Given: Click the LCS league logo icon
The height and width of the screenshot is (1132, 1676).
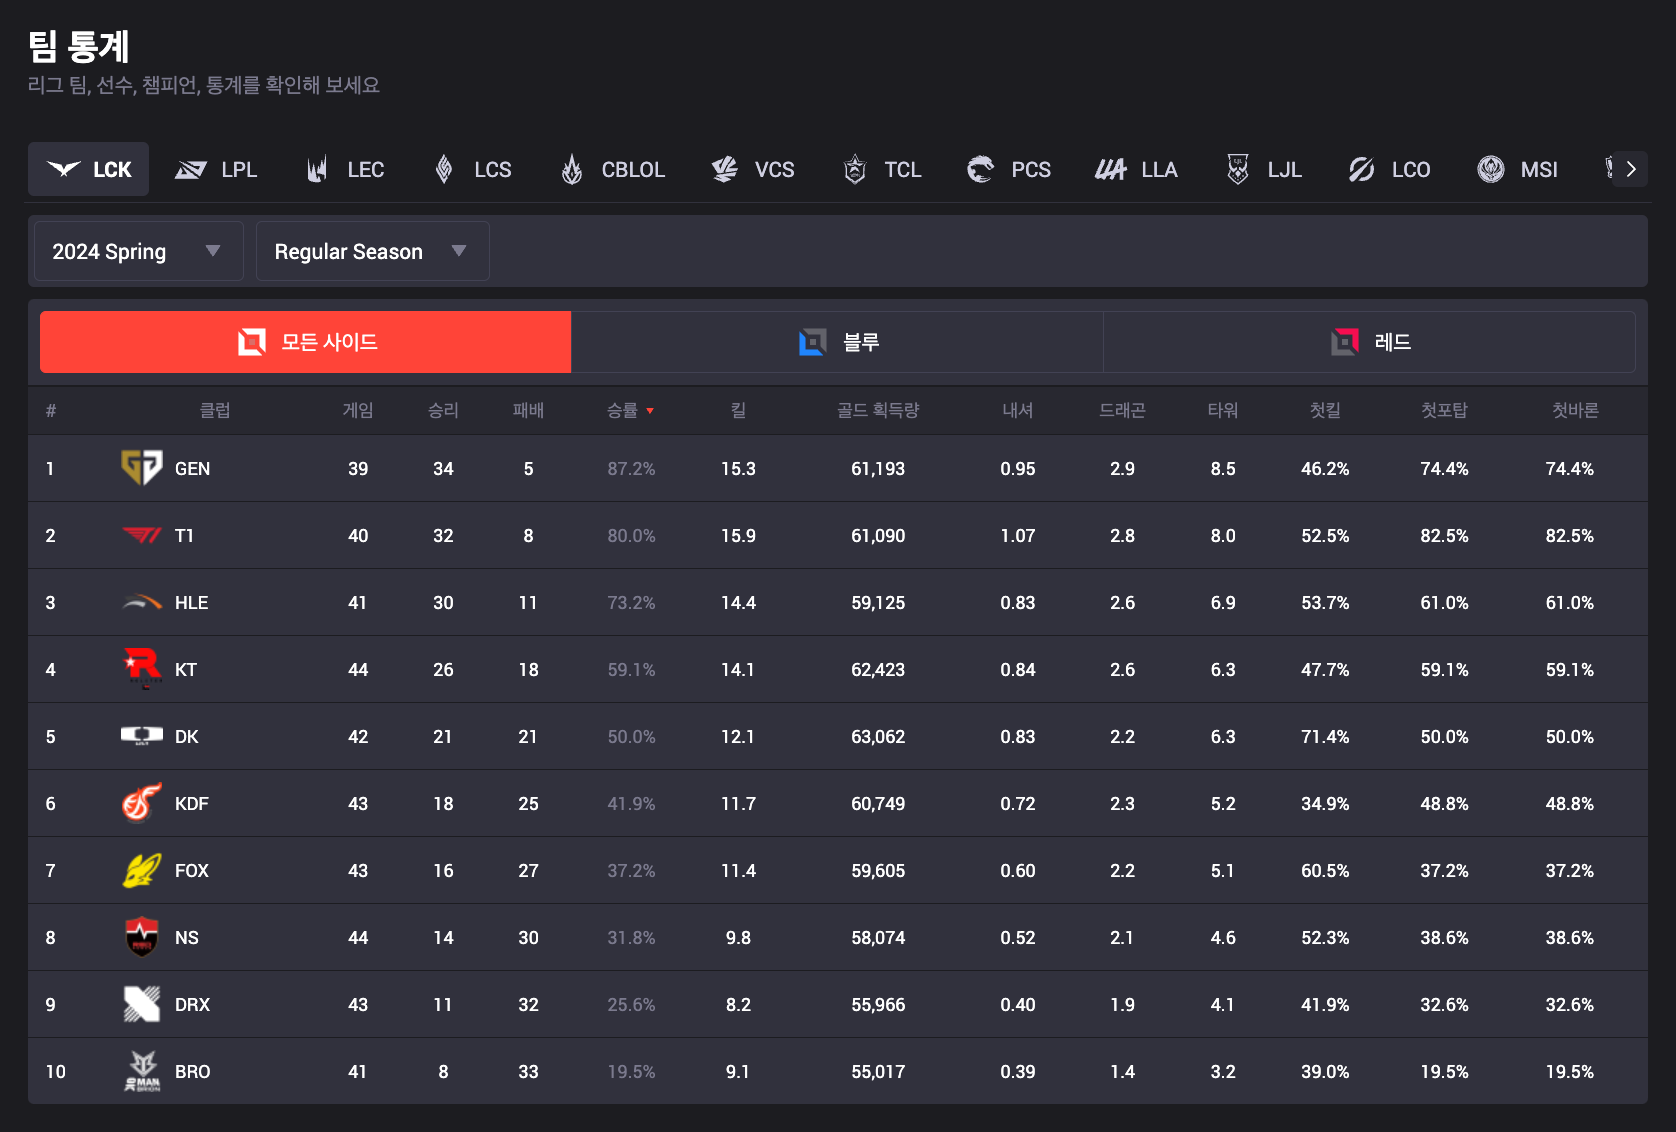Looking at the screenshot, I should point(444,169).
